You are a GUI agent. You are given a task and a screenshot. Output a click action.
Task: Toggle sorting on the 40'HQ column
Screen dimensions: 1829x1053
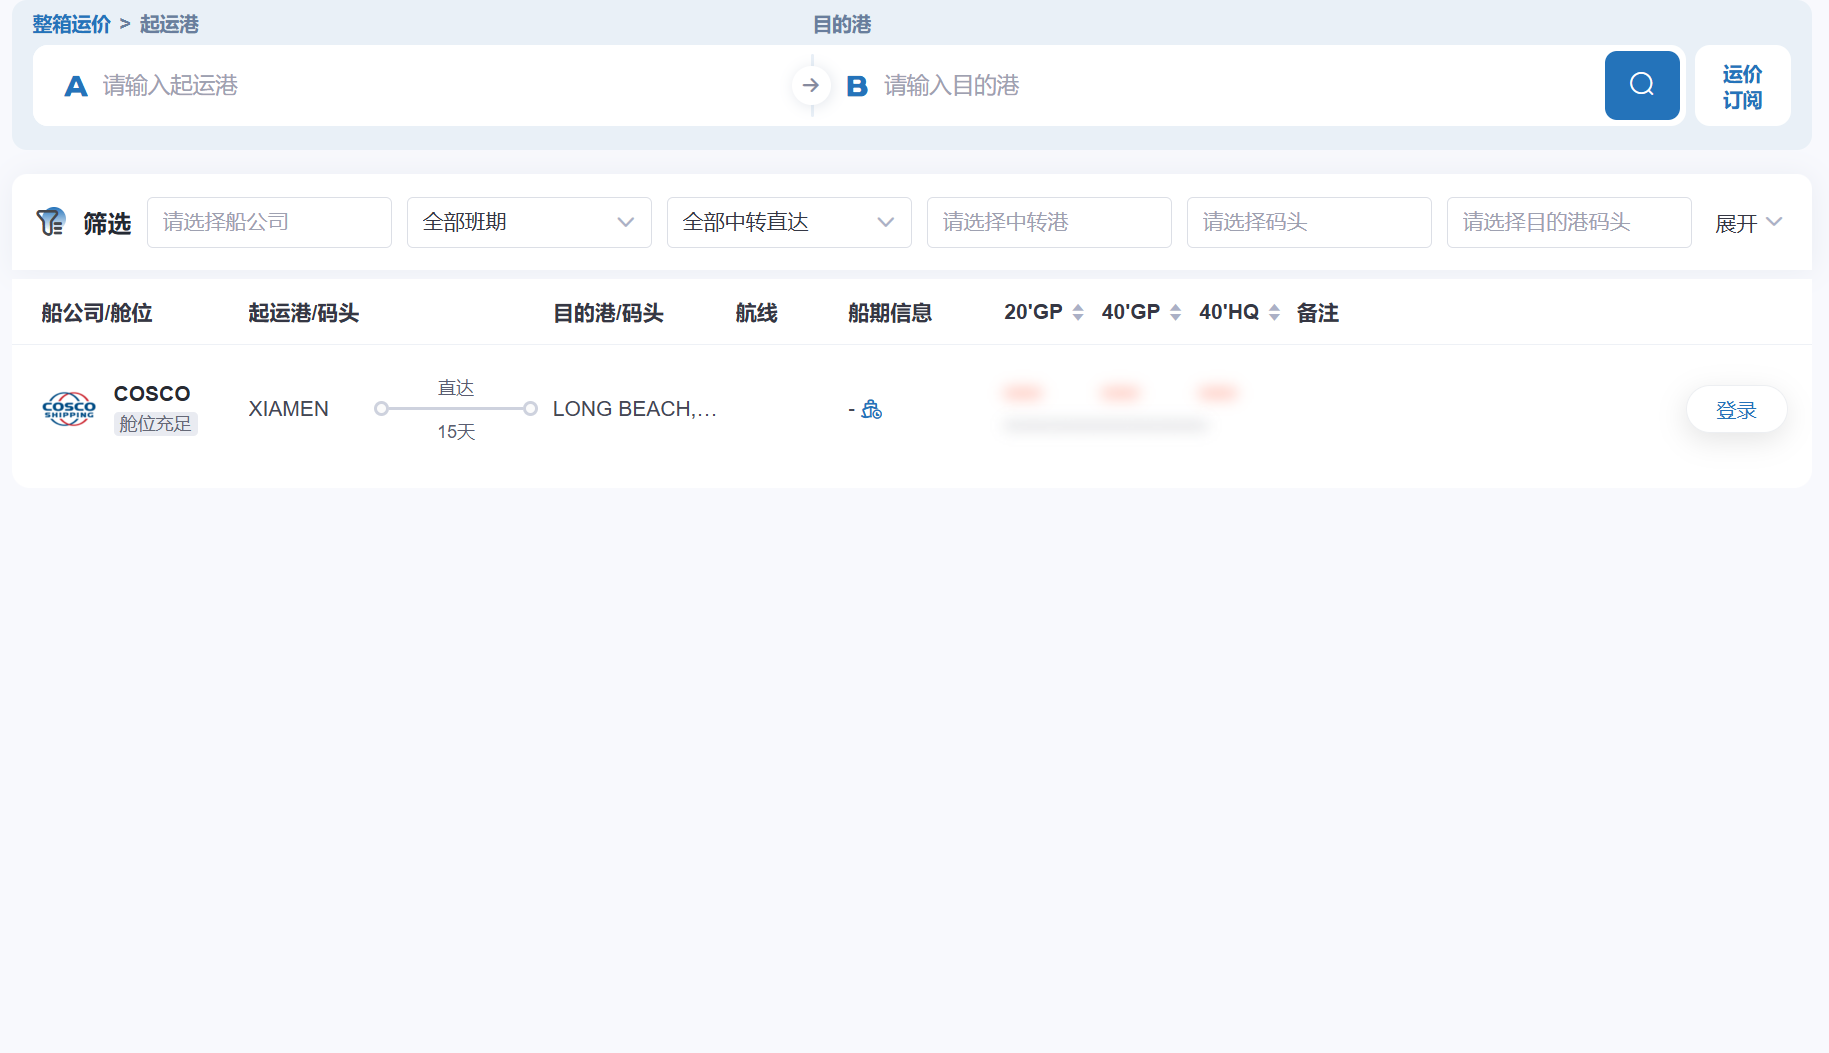(x=1273, y=311)
